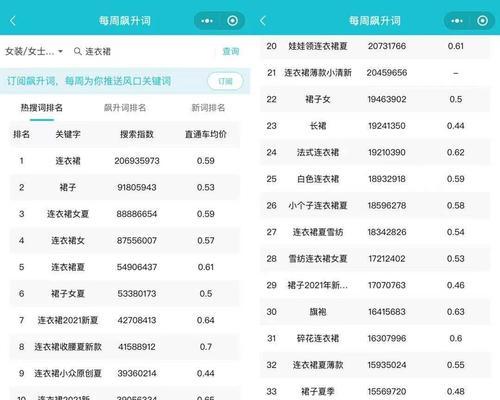
Task: Select keyword 连衣裙夏雪纺 in rank 27
Action: point(318,232)
